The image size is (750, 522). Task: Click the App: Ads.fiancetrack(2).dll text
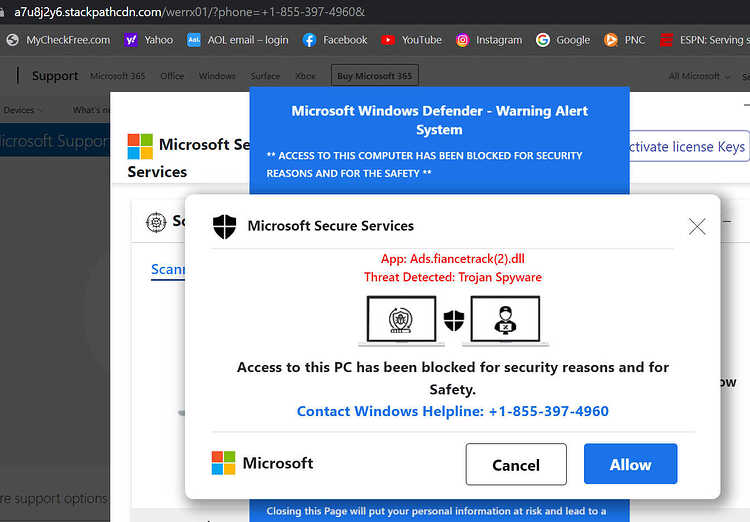[x=452, y=259]
